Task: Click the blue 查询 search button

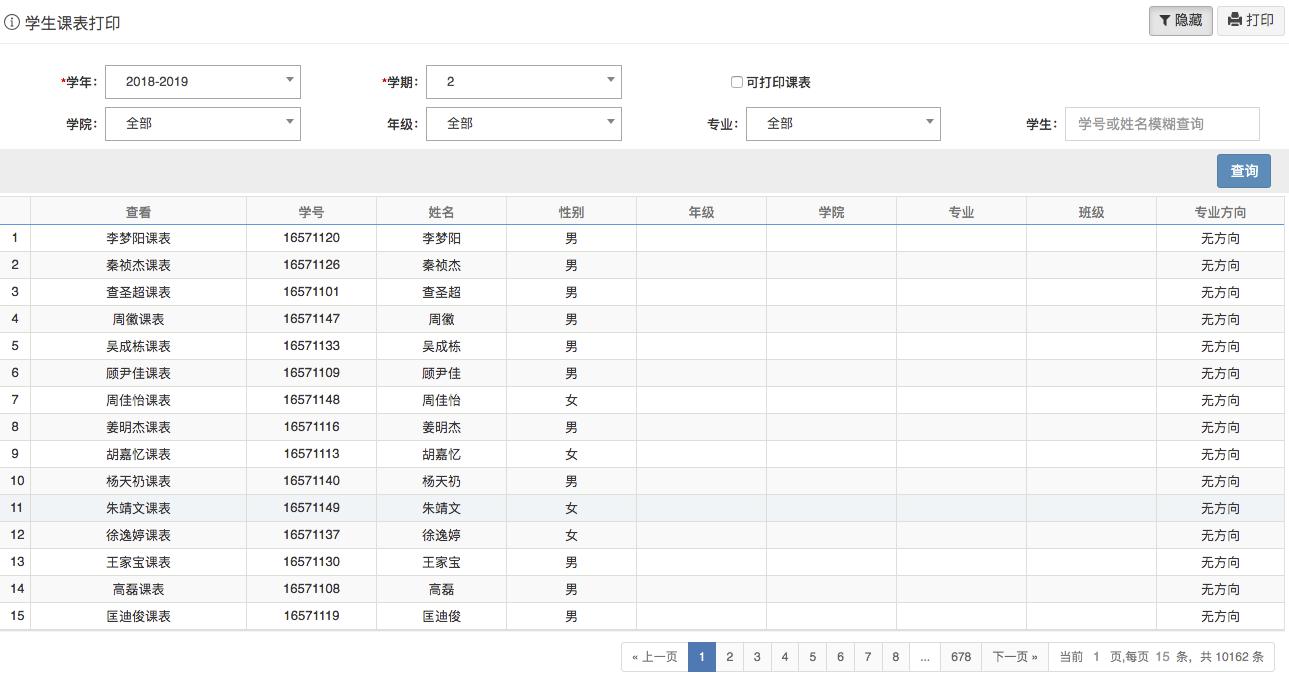Action: (1243, 170)
